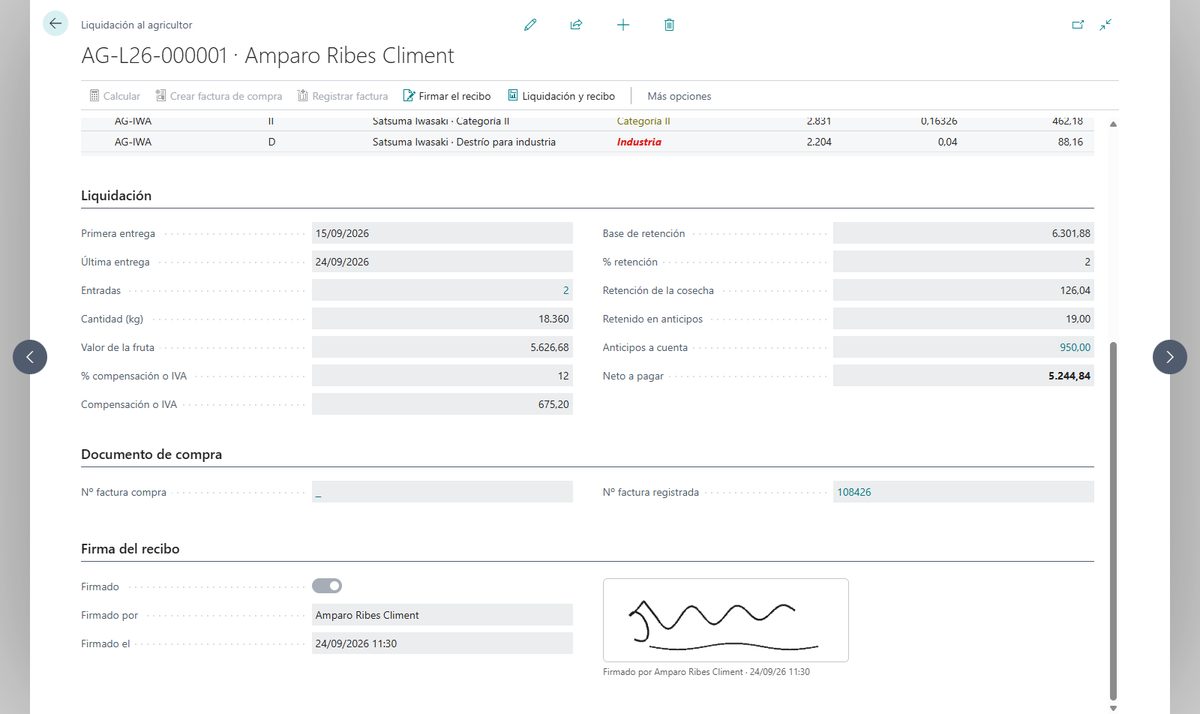Collapse the Liquidación section heading

[x=116, y=196]
